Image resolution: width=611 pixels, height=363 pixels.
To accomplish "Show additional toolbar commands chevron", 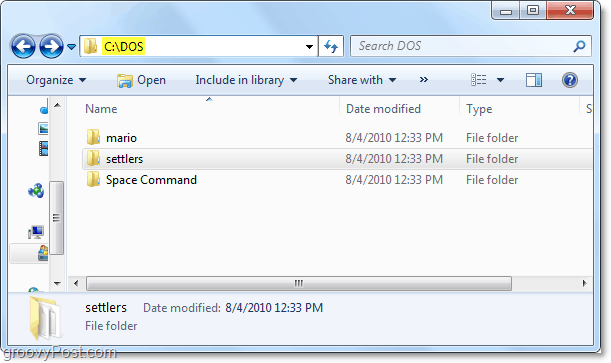I will point(424,80).
